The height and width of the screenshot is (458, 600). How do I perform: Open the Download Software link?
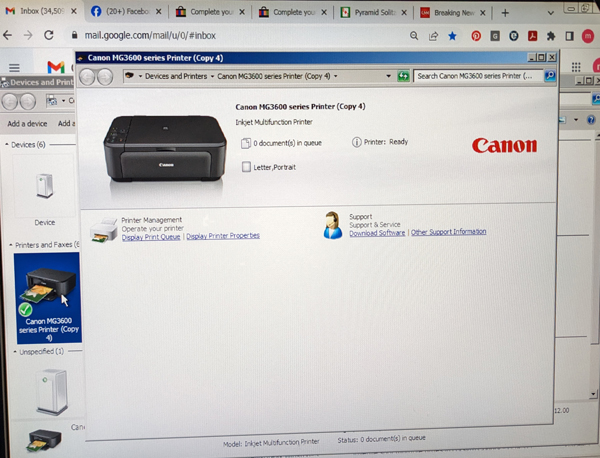coord(377,233)
